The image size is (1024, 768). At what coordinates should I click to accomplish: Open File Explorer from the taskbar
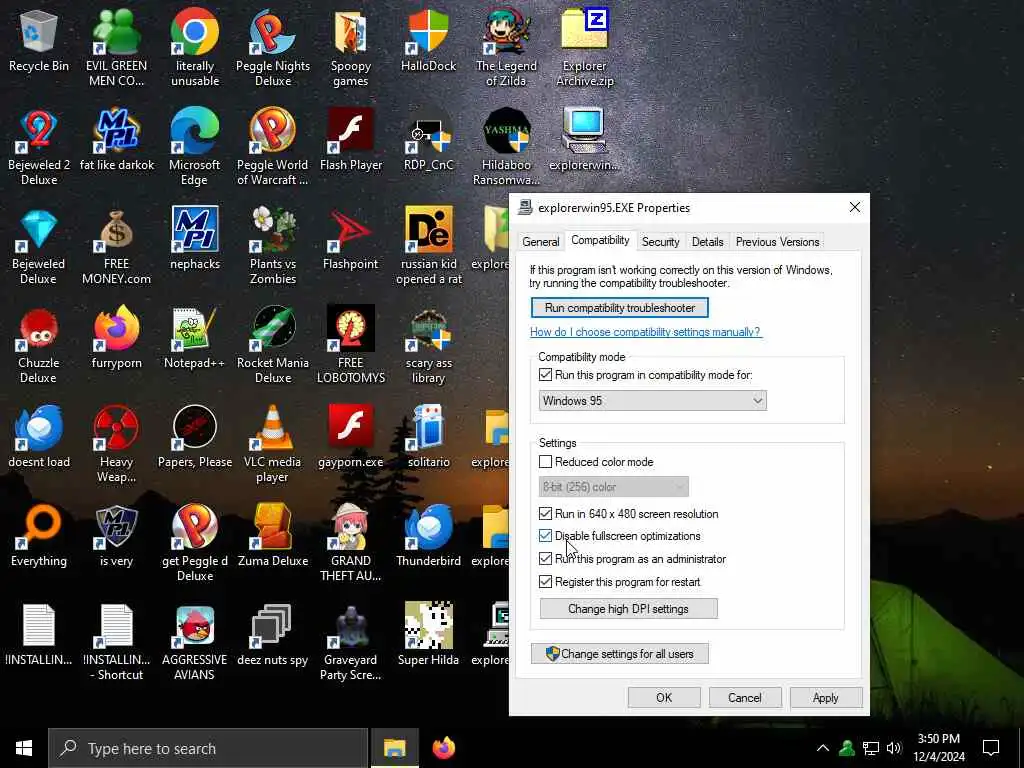[x=394, y=748]
